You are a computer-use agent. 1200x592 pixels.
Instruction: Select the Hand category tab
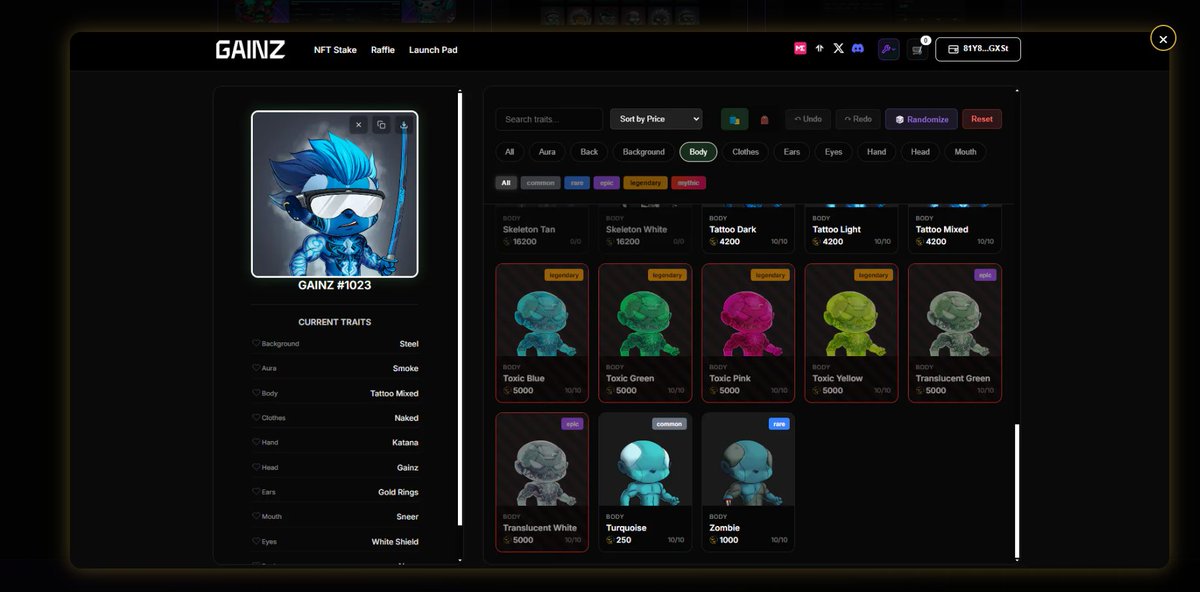tap(876, 152)
